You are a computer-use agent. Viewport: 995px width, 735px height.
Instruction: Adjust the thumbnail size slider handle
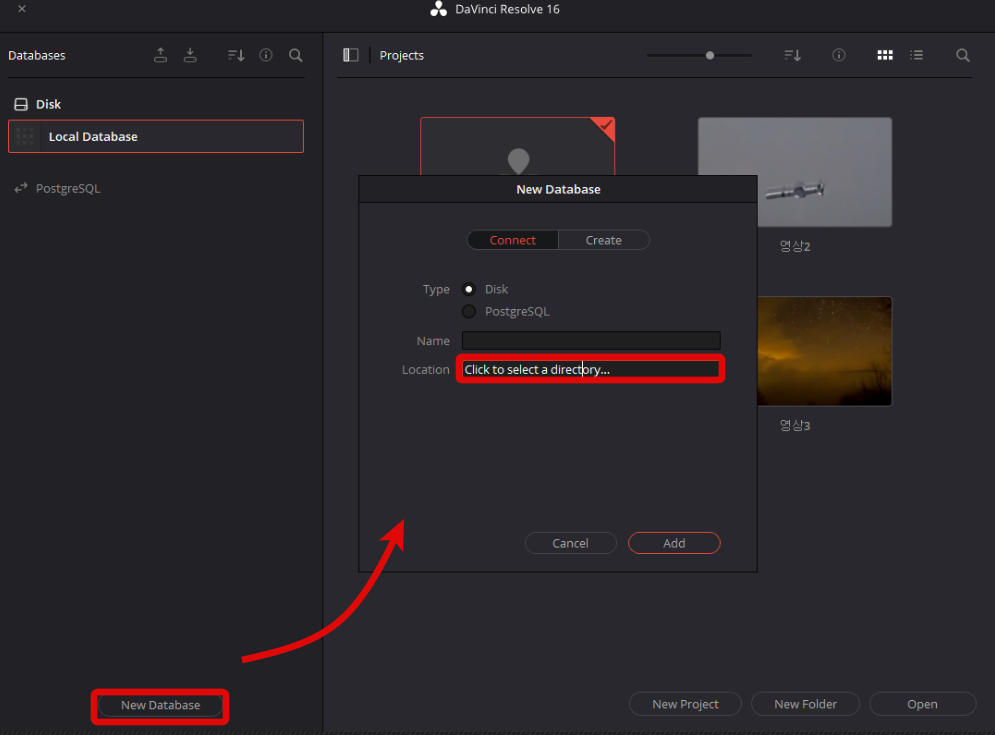coord(710,55)
